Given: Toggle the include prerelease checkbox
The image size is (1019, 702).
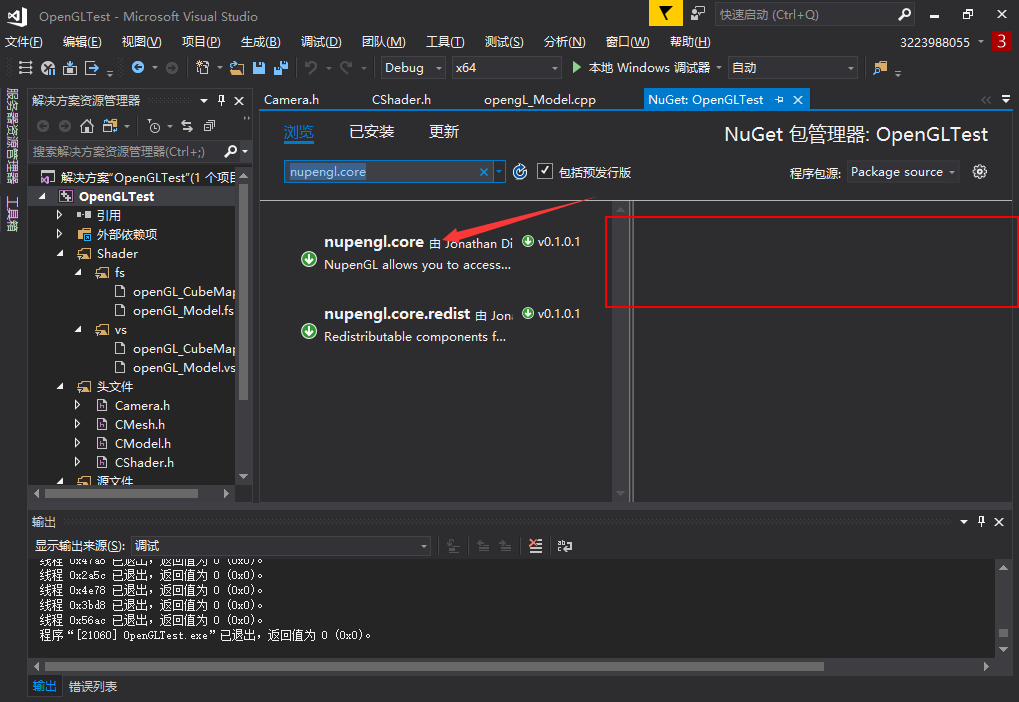Looking at the screenshot, I should point(545,171).
